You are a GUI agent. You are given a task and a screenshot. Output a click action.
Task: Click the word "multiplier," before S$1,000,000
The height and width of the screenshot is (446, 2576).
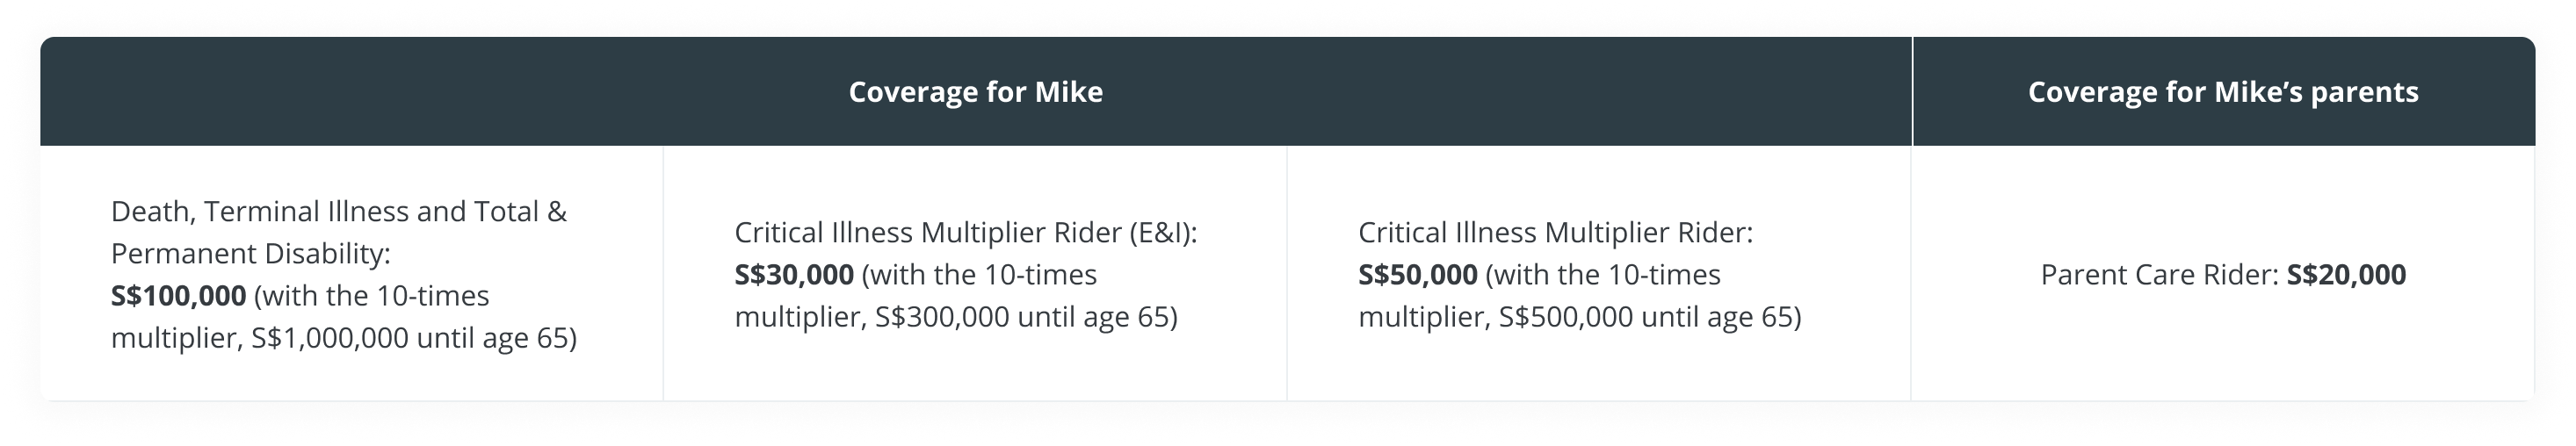pos(177,338)
